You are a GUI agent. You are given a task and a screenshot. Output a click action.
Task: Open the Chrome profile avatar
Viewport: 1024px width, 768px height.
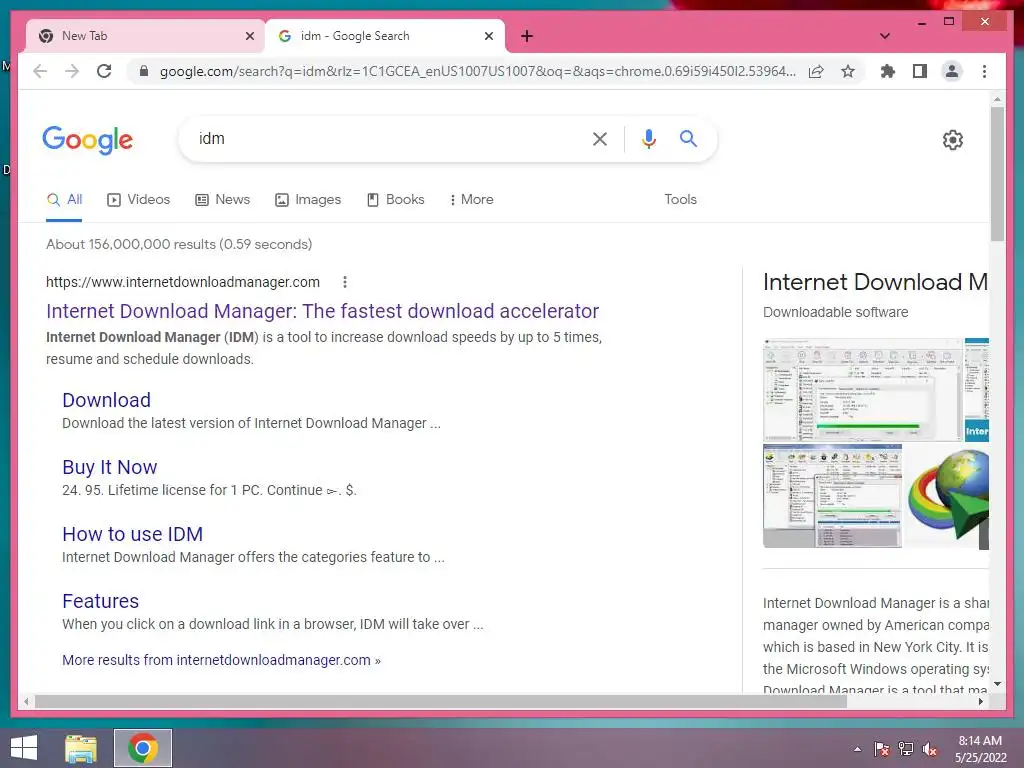click(952, 71)
